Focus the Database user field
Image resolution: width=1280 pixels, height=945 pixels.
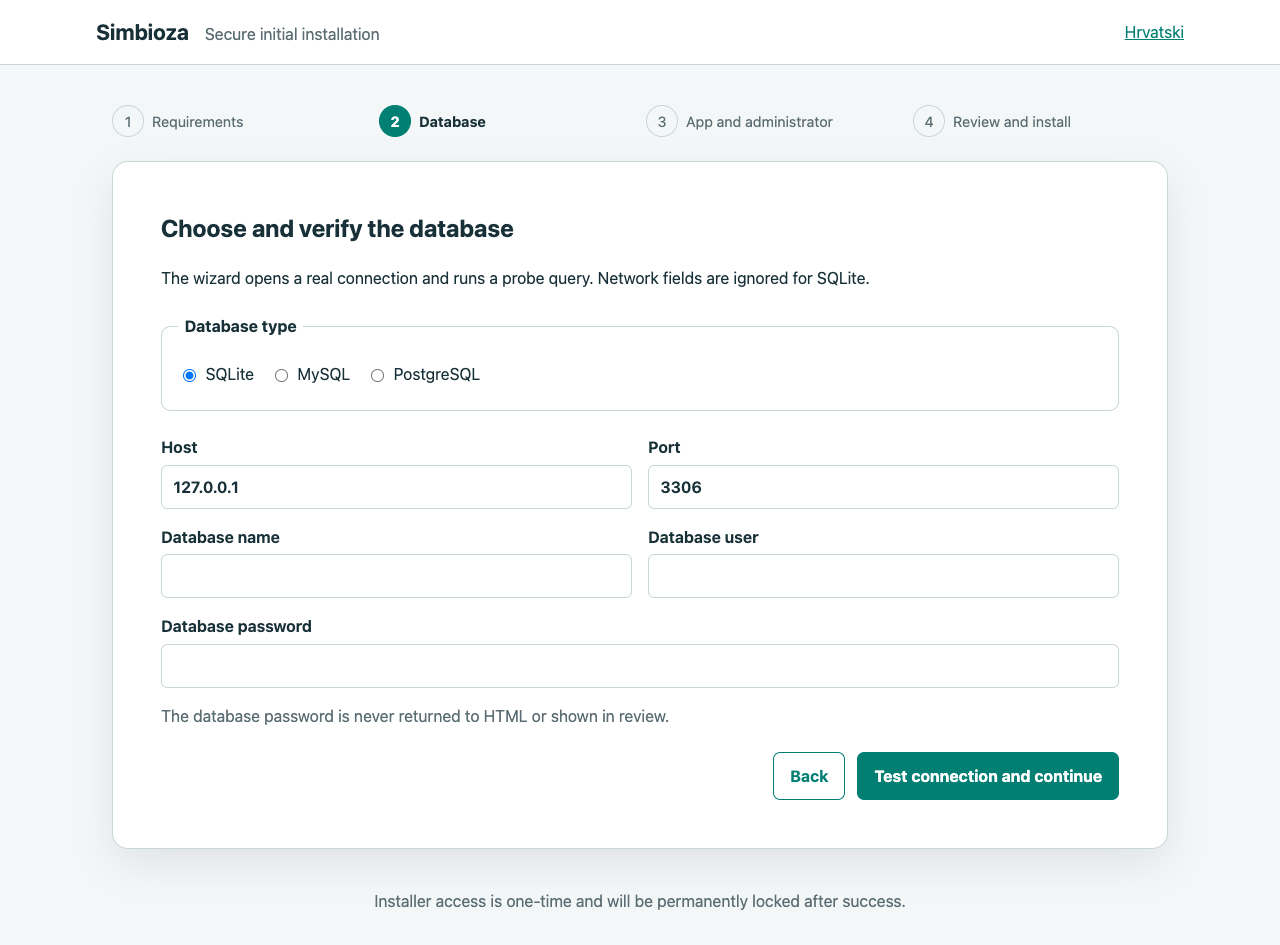coord(883,576)
